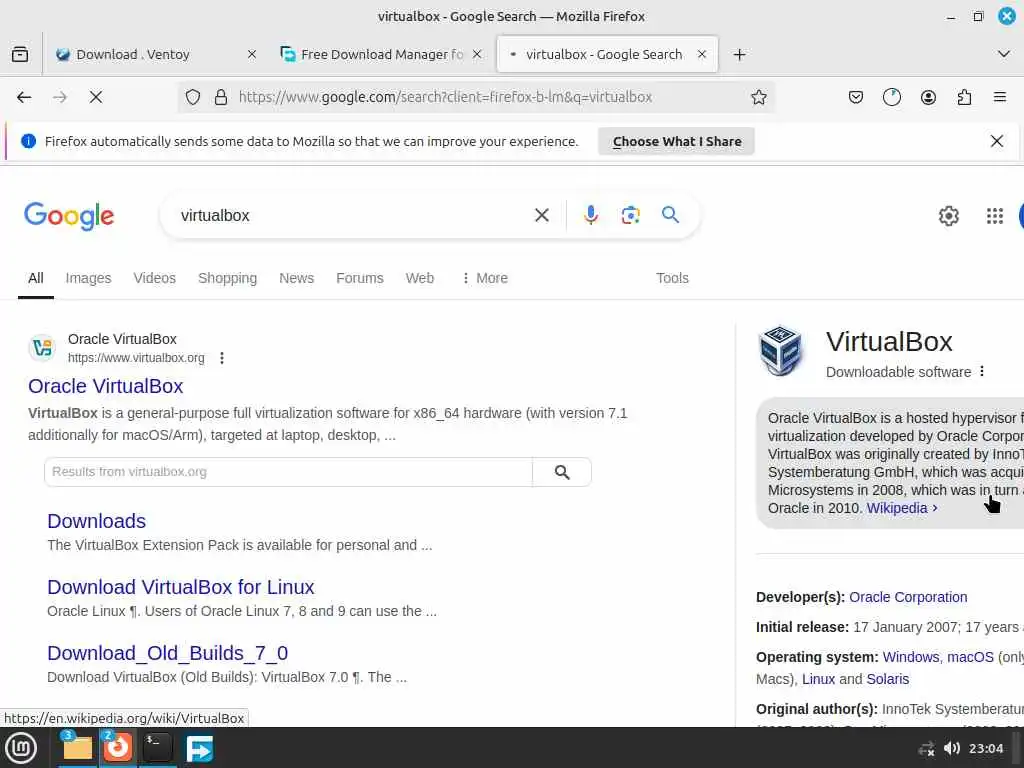Start Google voice search microphone
Viewport: 1024px width, 768px height.
[590, 215]
